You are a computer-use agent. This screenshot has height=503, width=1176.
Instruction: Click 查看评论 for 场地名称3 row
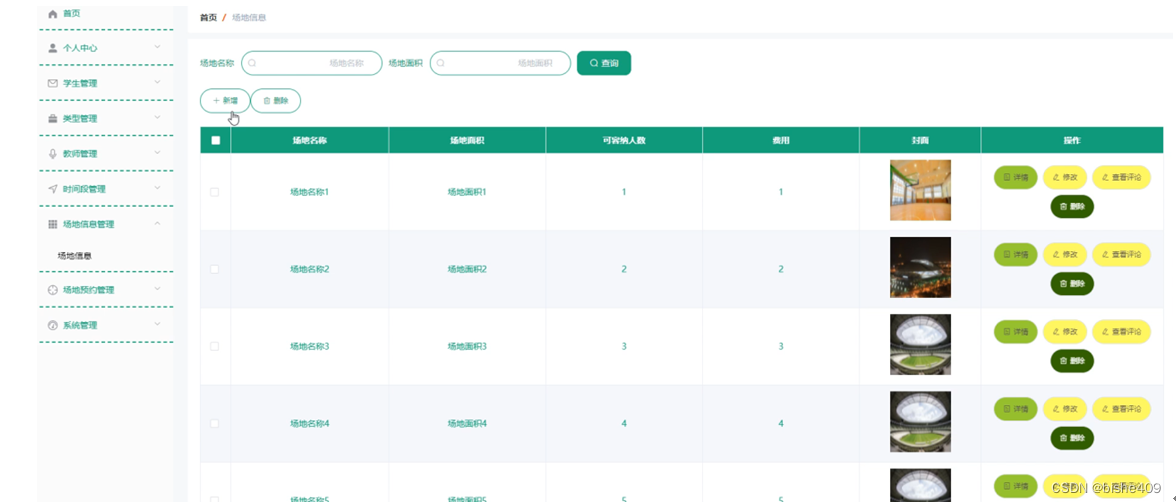1121,332
